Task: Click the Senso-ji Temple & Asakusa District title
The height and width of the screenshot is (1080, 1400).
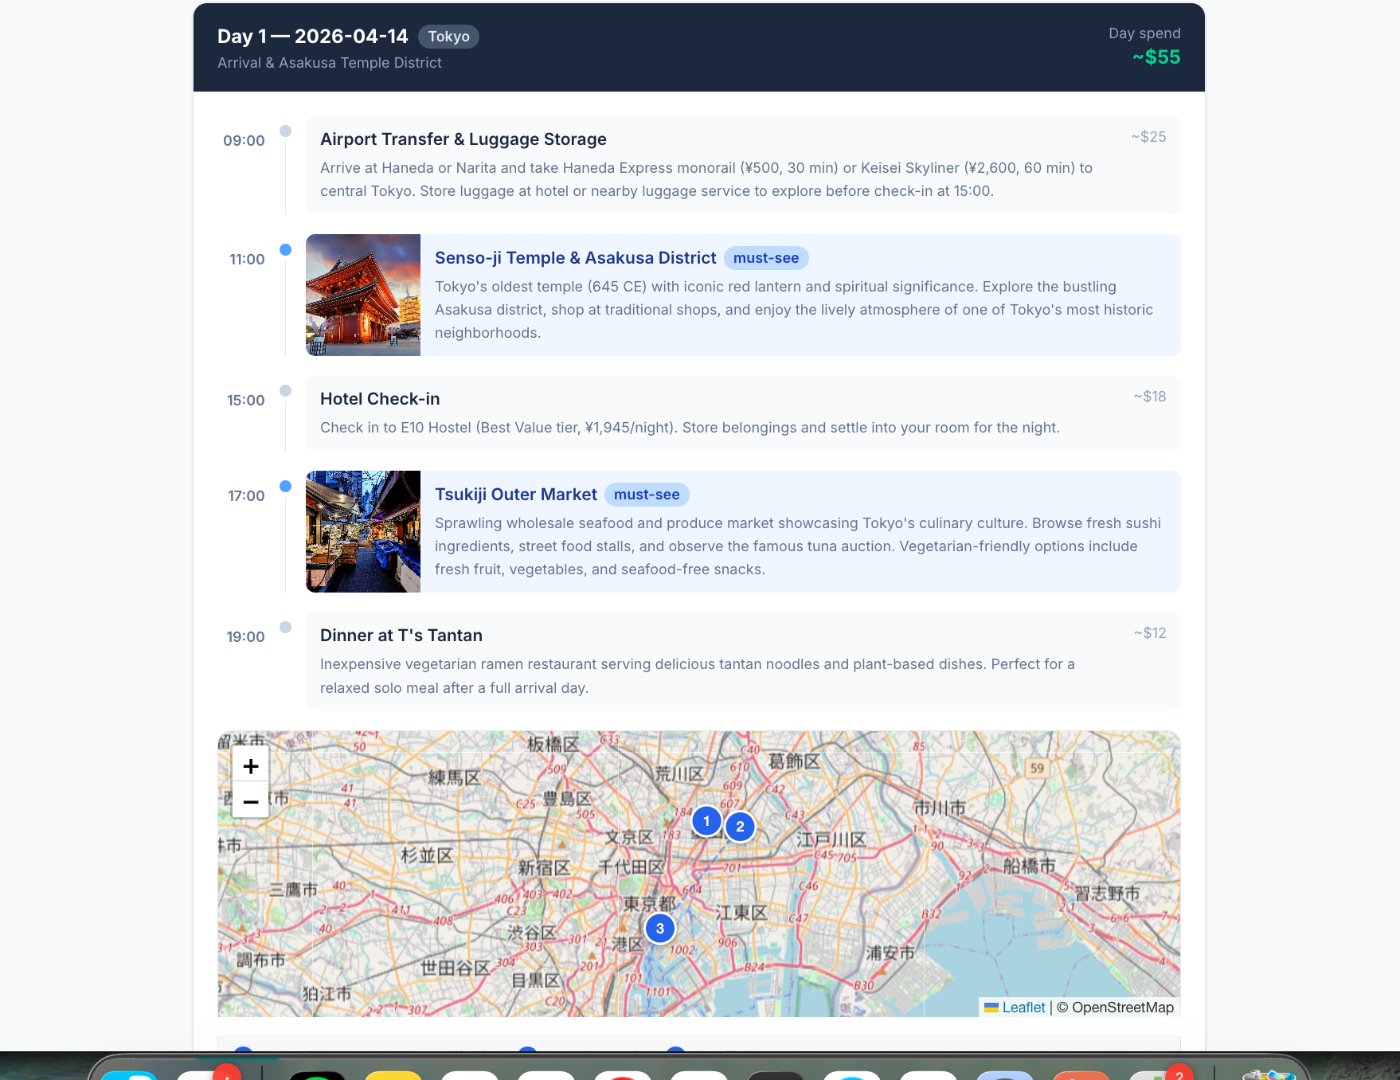Action: point(575,258)
